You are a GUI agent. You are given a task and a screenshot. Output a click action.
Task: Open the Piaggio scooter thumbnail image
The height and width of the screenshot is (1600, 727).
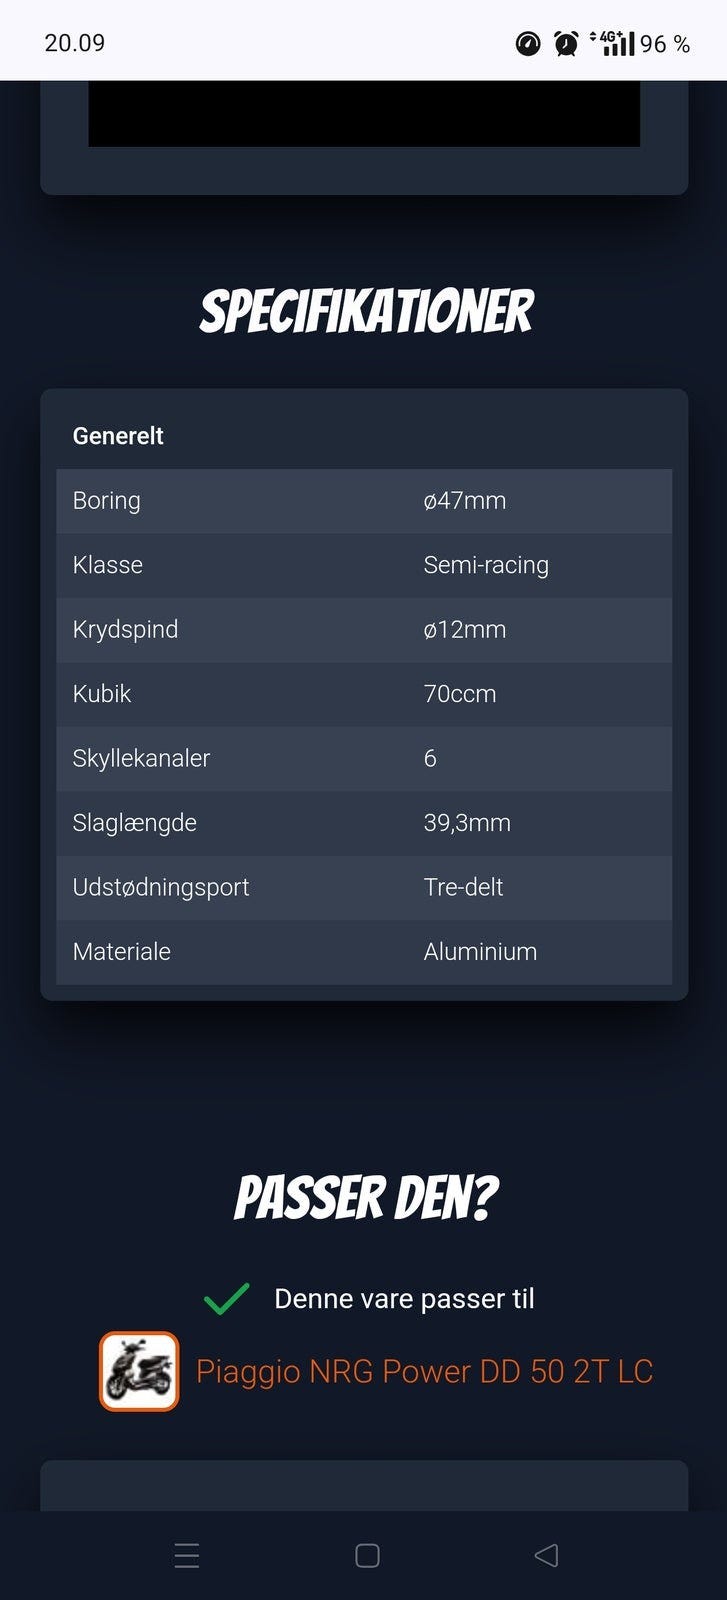click(x=139, y=1371)
